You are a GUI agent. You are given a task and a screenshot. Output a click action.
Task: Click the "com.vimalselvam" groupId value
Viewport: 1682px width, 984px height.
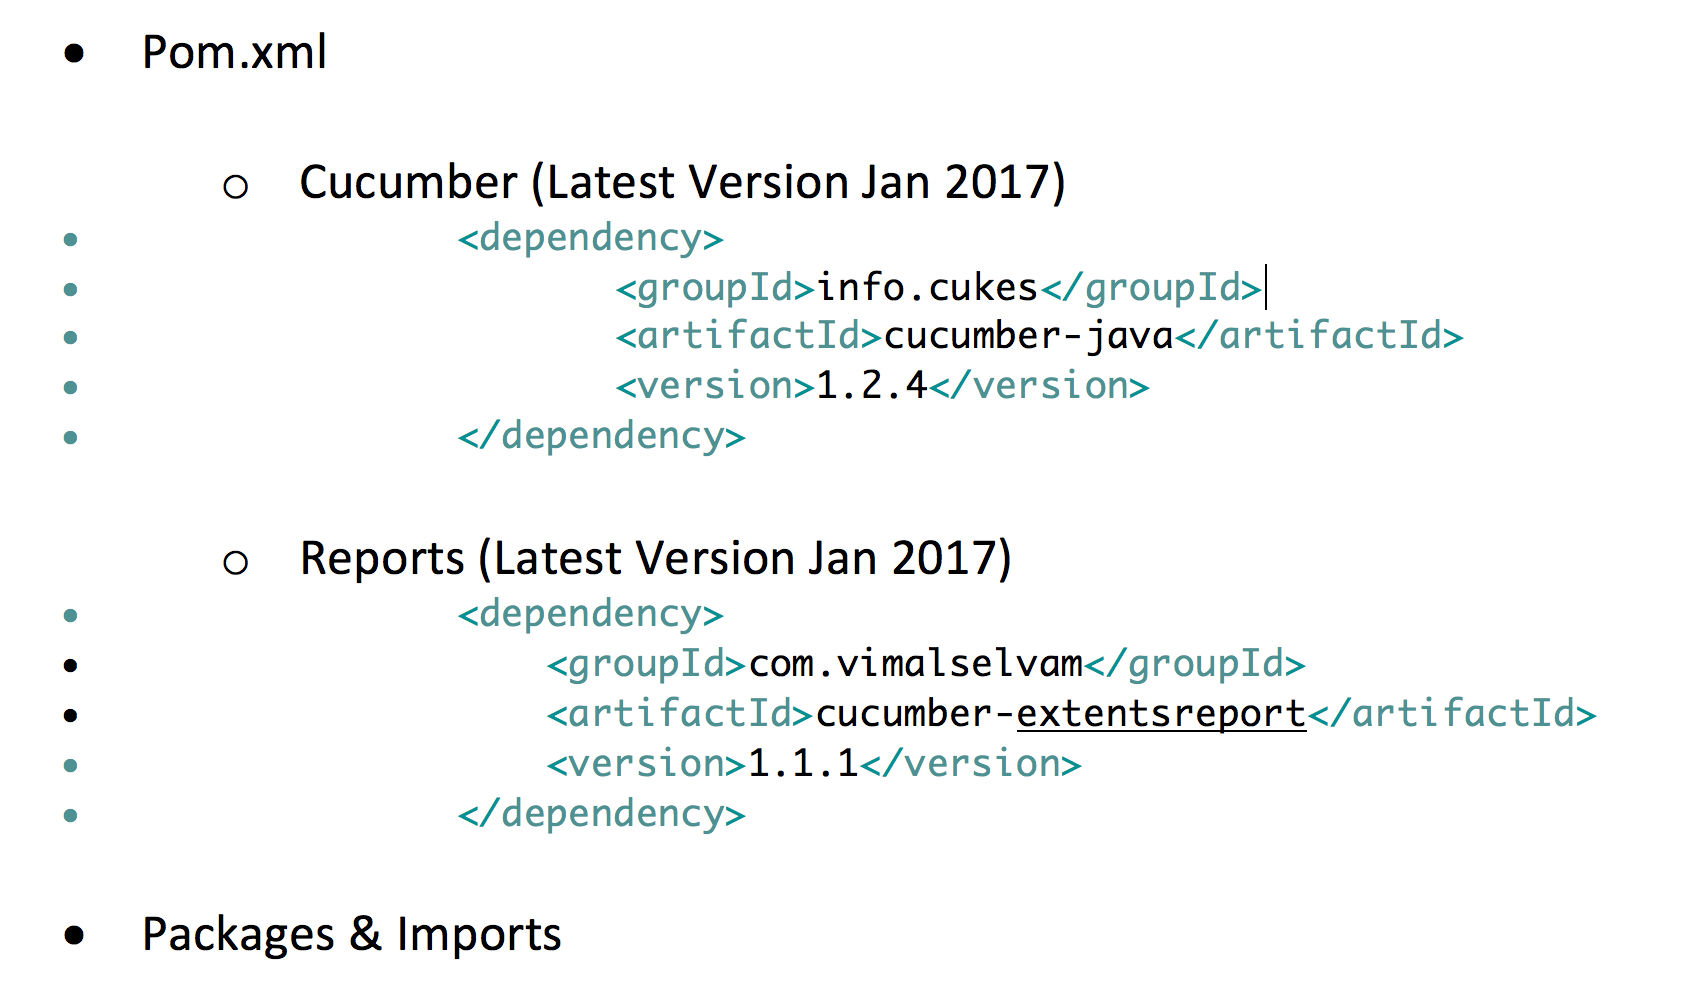click(915, 664)
